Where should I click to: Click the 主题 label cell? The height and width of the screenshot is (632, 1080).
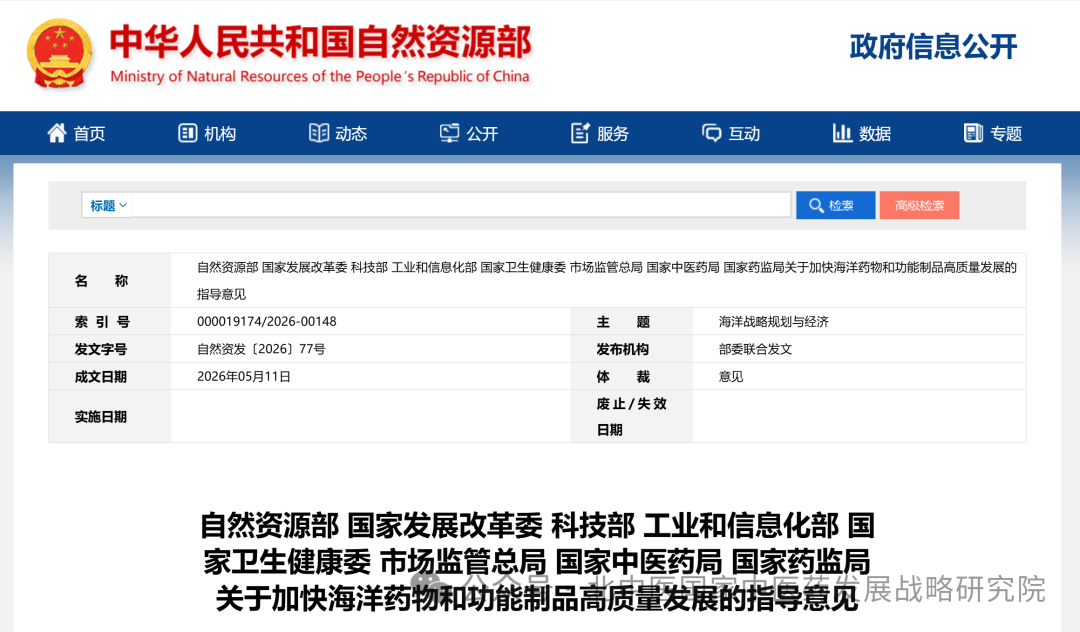click(632, 322)
